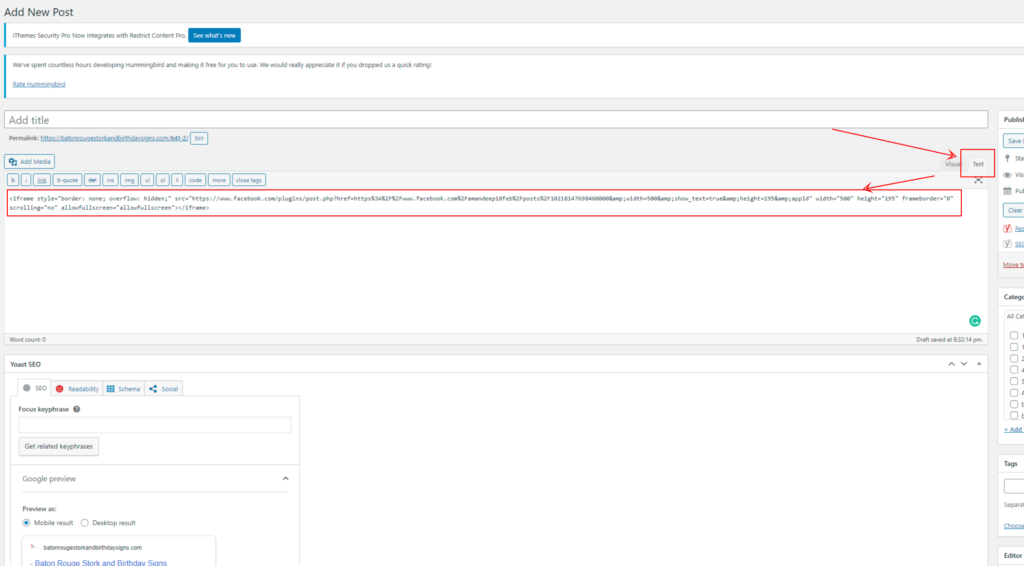The image size is (1024, 566).
Task: Insert italic tag with i quicktag
Action: click(x=26, y=180)
